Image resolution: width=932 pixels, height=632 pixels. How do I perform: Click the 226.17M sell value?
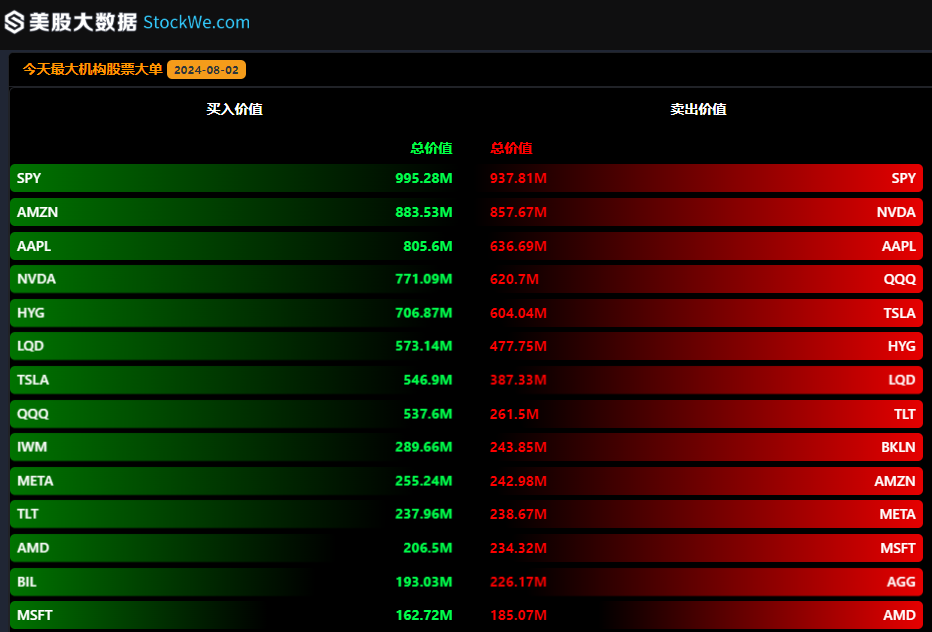click(x=518, y=581)
